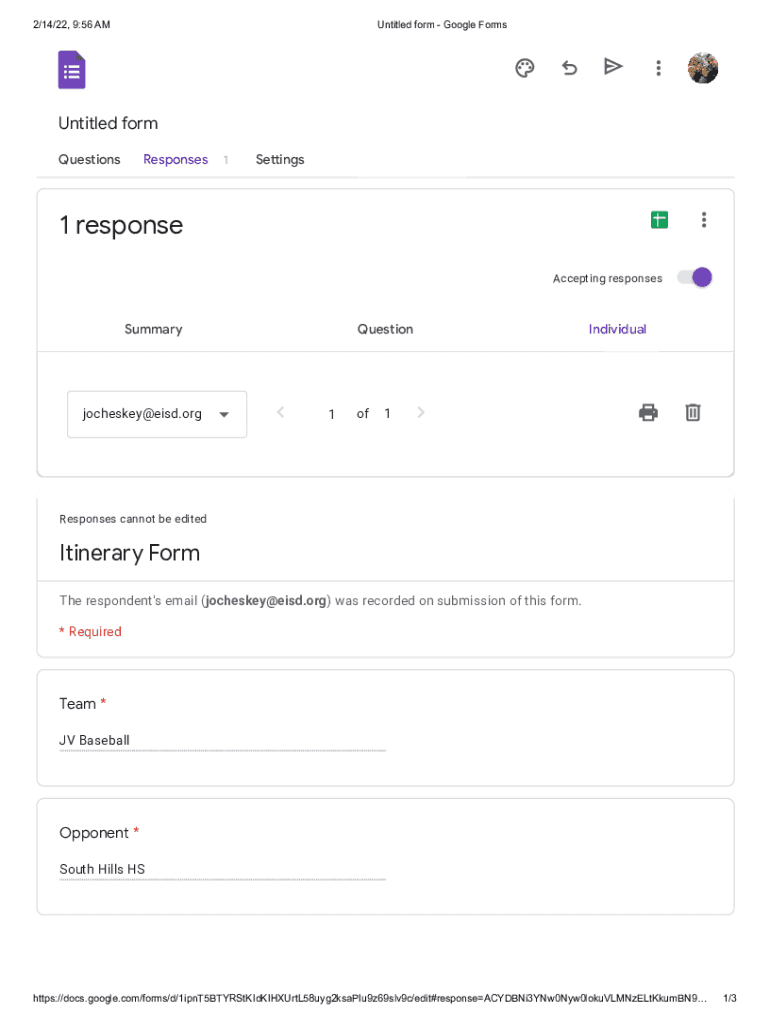Open the form's more options menu
The image size is (770, 1024).
pyautogui.click(x=658, y=68)
